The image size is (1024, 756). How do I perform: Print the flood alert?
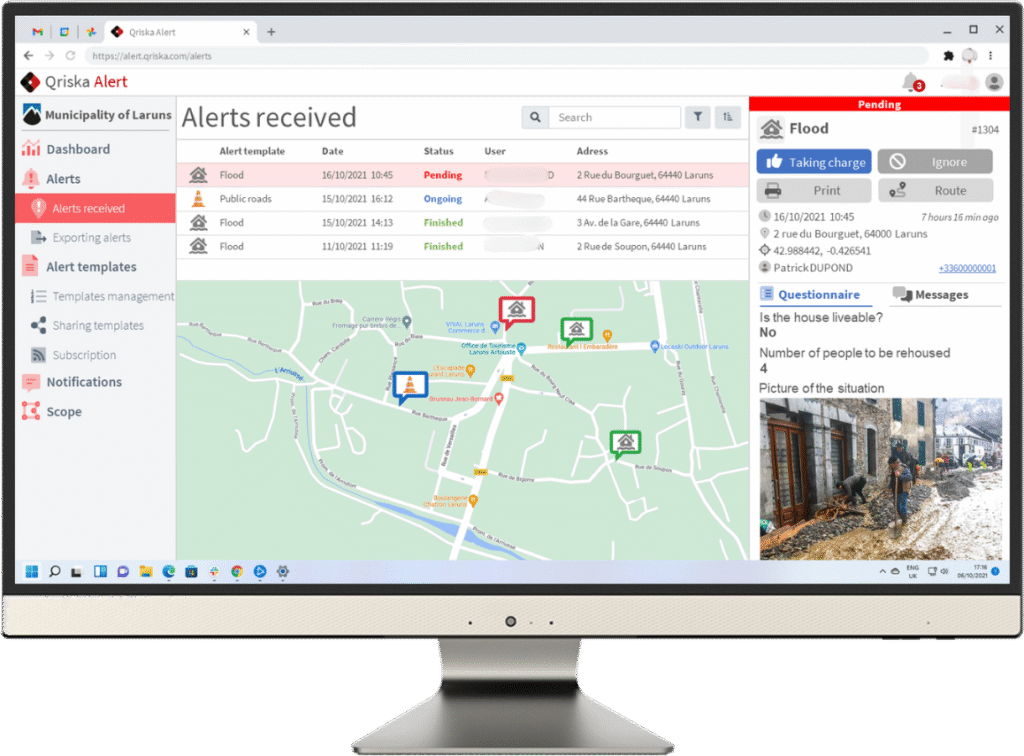click(814, 191)
